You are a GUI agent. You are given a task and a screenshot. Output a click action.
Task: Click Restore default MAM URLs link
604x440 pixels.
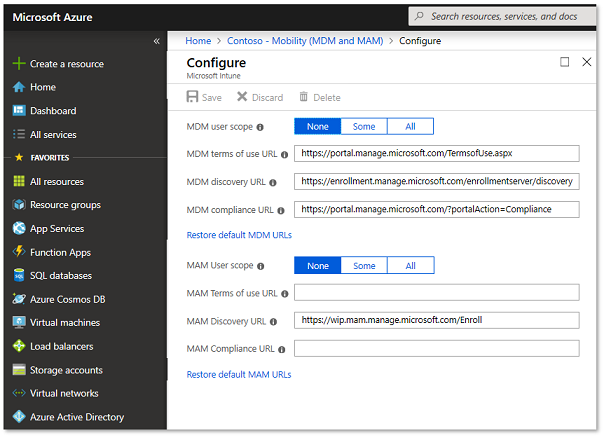coord(239,374)
